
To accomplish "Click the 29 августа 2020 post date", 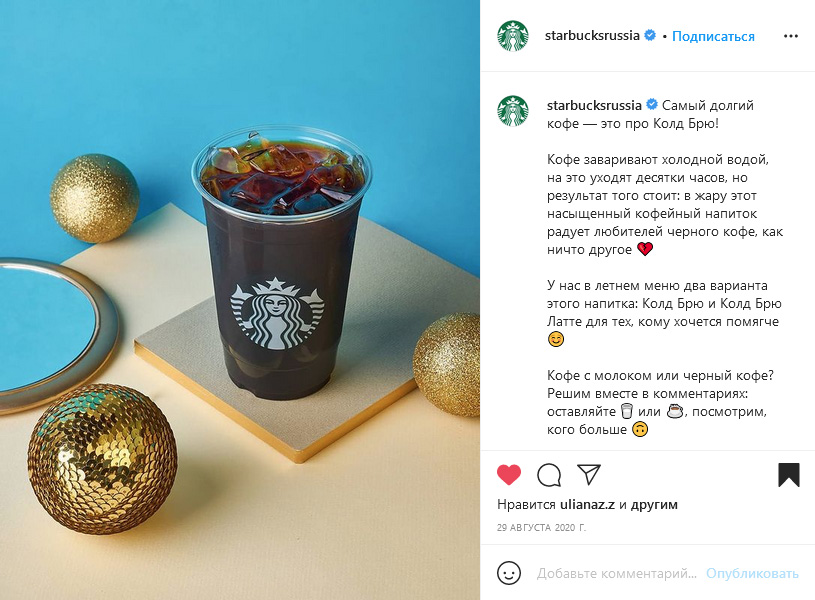I will 541,527.
